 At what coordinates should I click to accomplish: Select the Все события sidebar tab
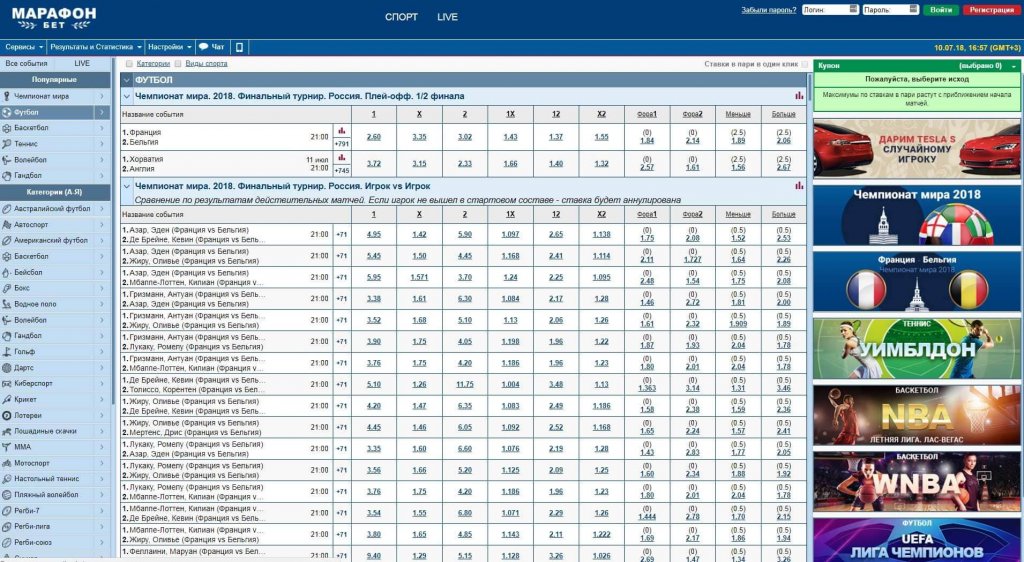(x=27, y=63)
